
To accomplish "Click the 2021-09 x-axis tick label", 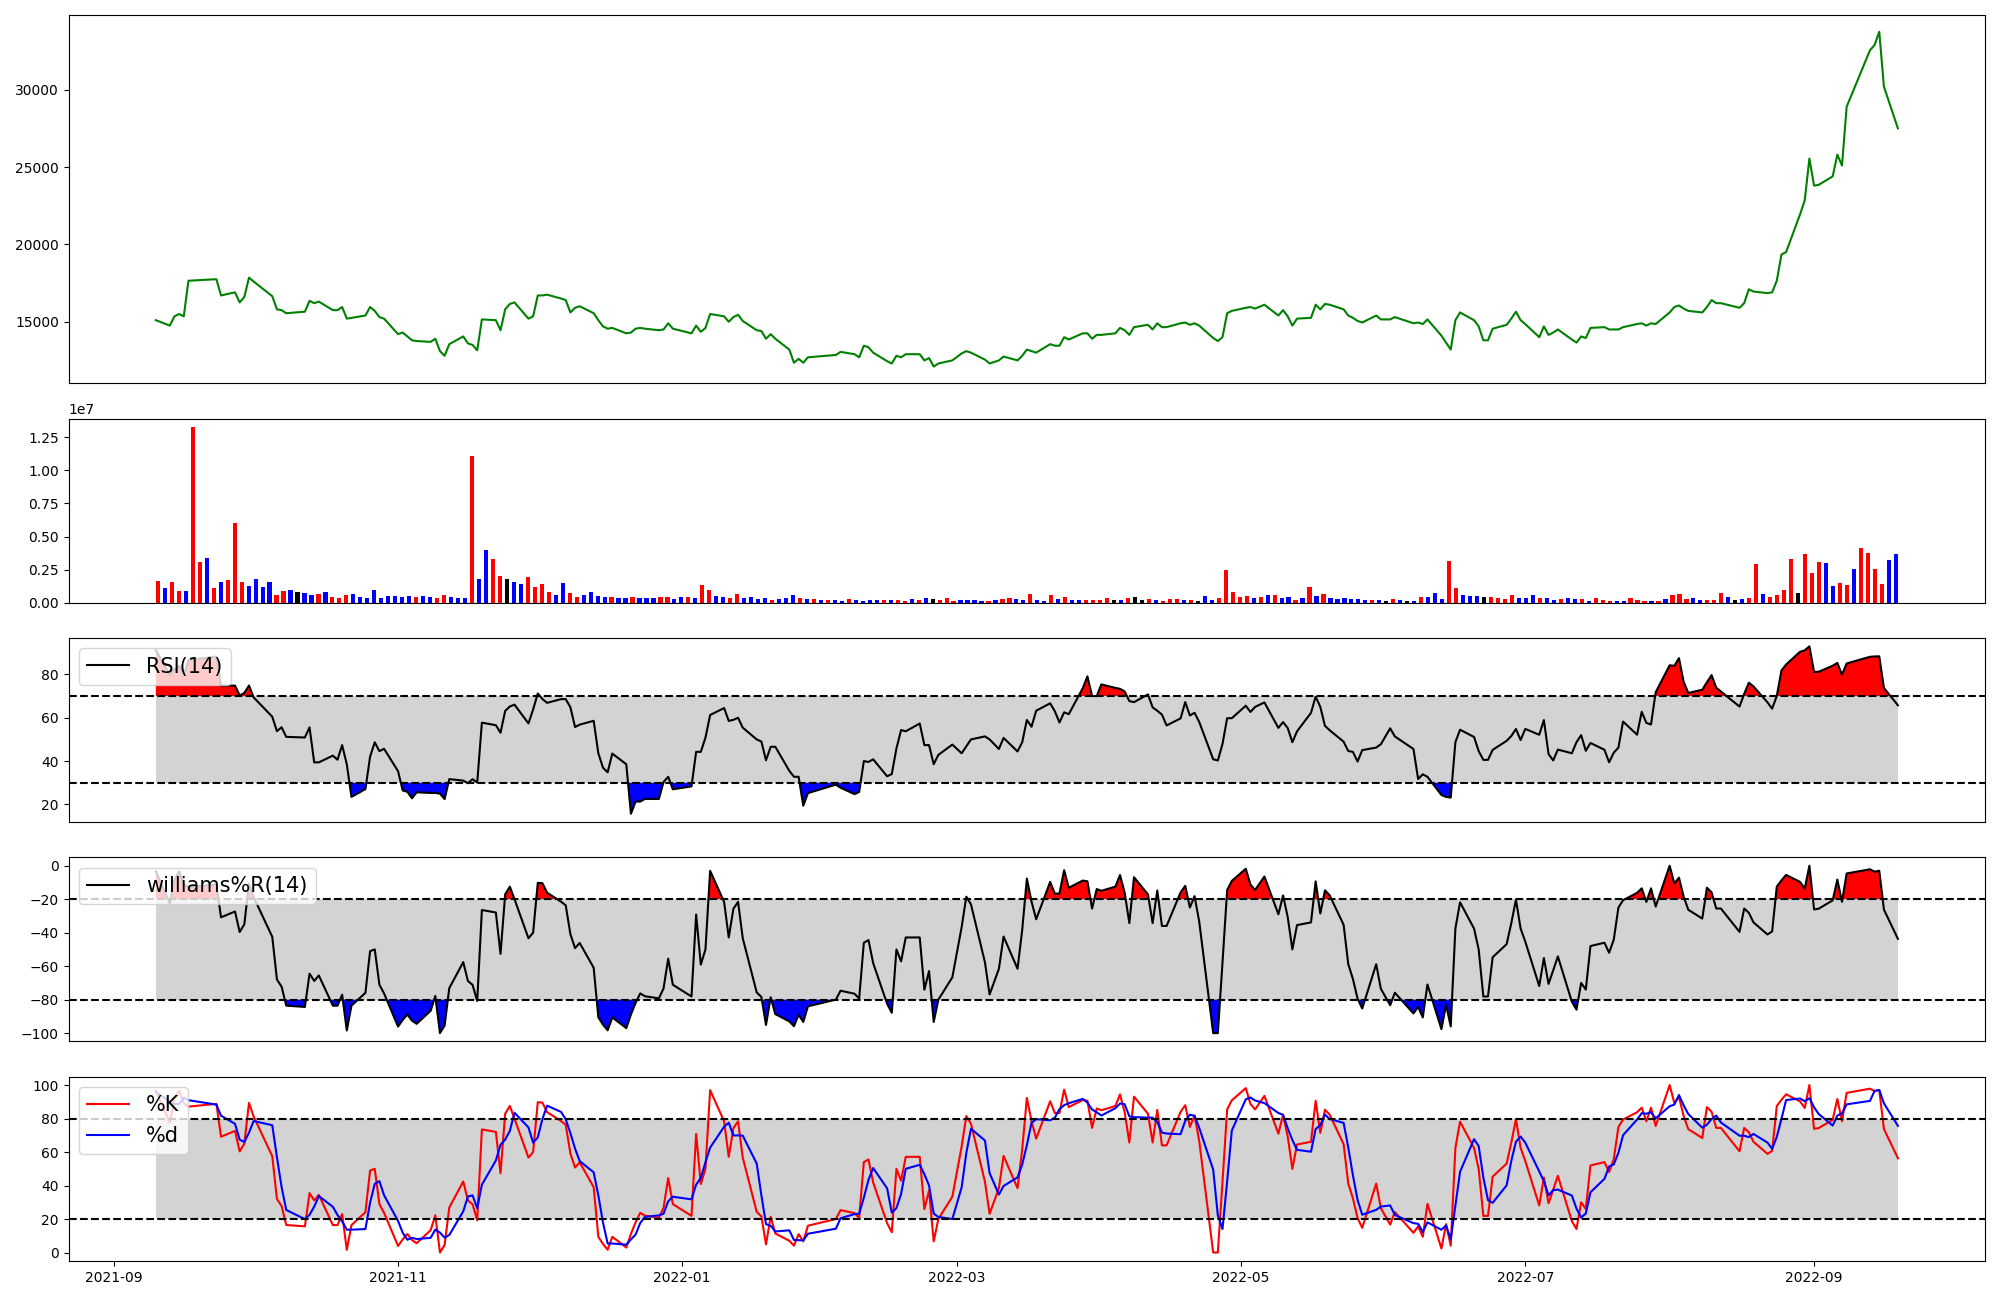I will [x=114, y=1277].
